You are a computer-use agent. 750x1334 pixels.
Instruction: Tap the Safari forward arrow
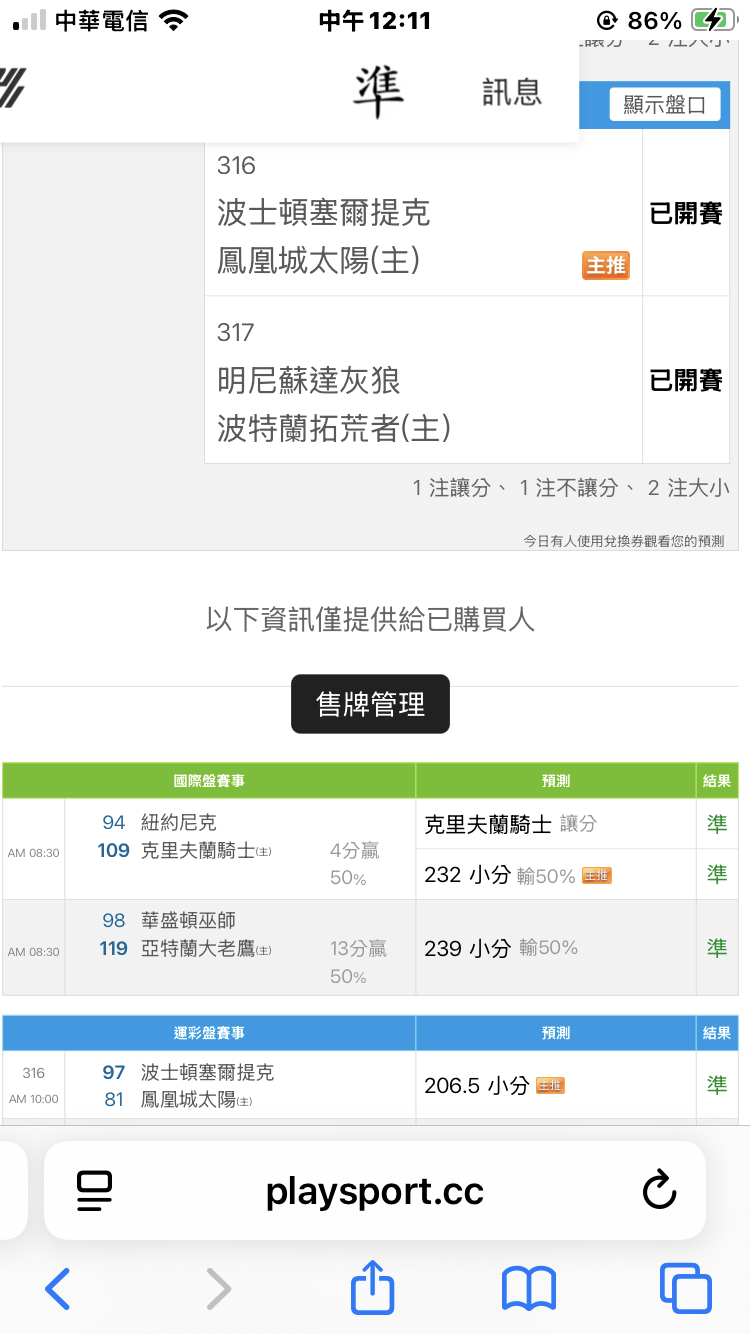218,1288
